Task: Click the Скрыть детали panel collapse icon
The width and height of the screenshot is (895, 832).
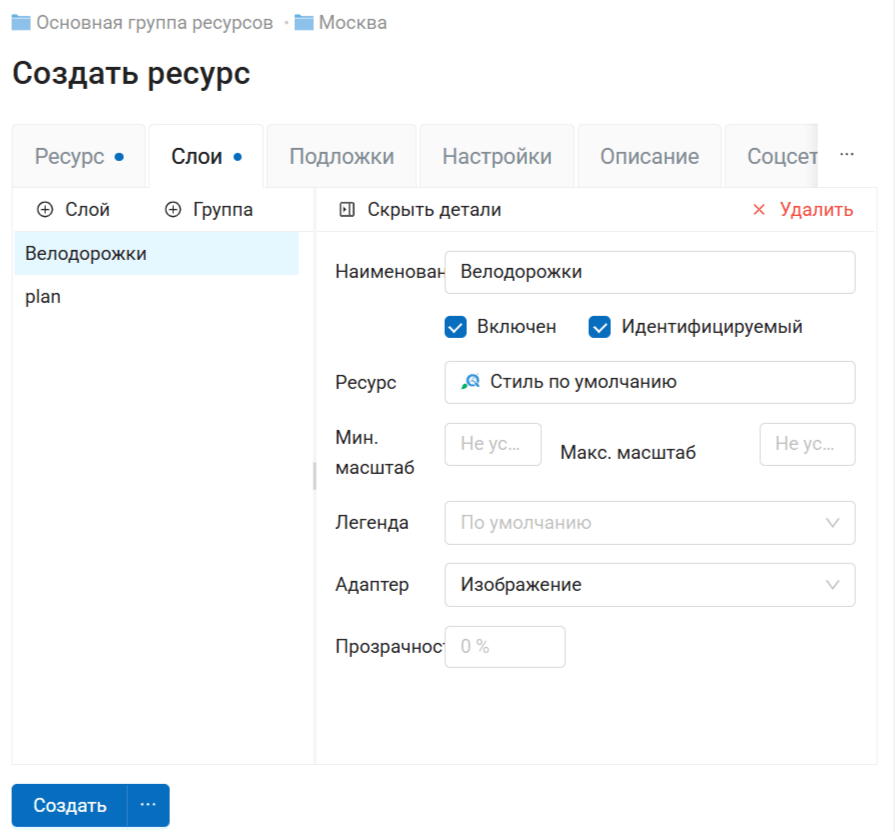Action: [347, 210]
